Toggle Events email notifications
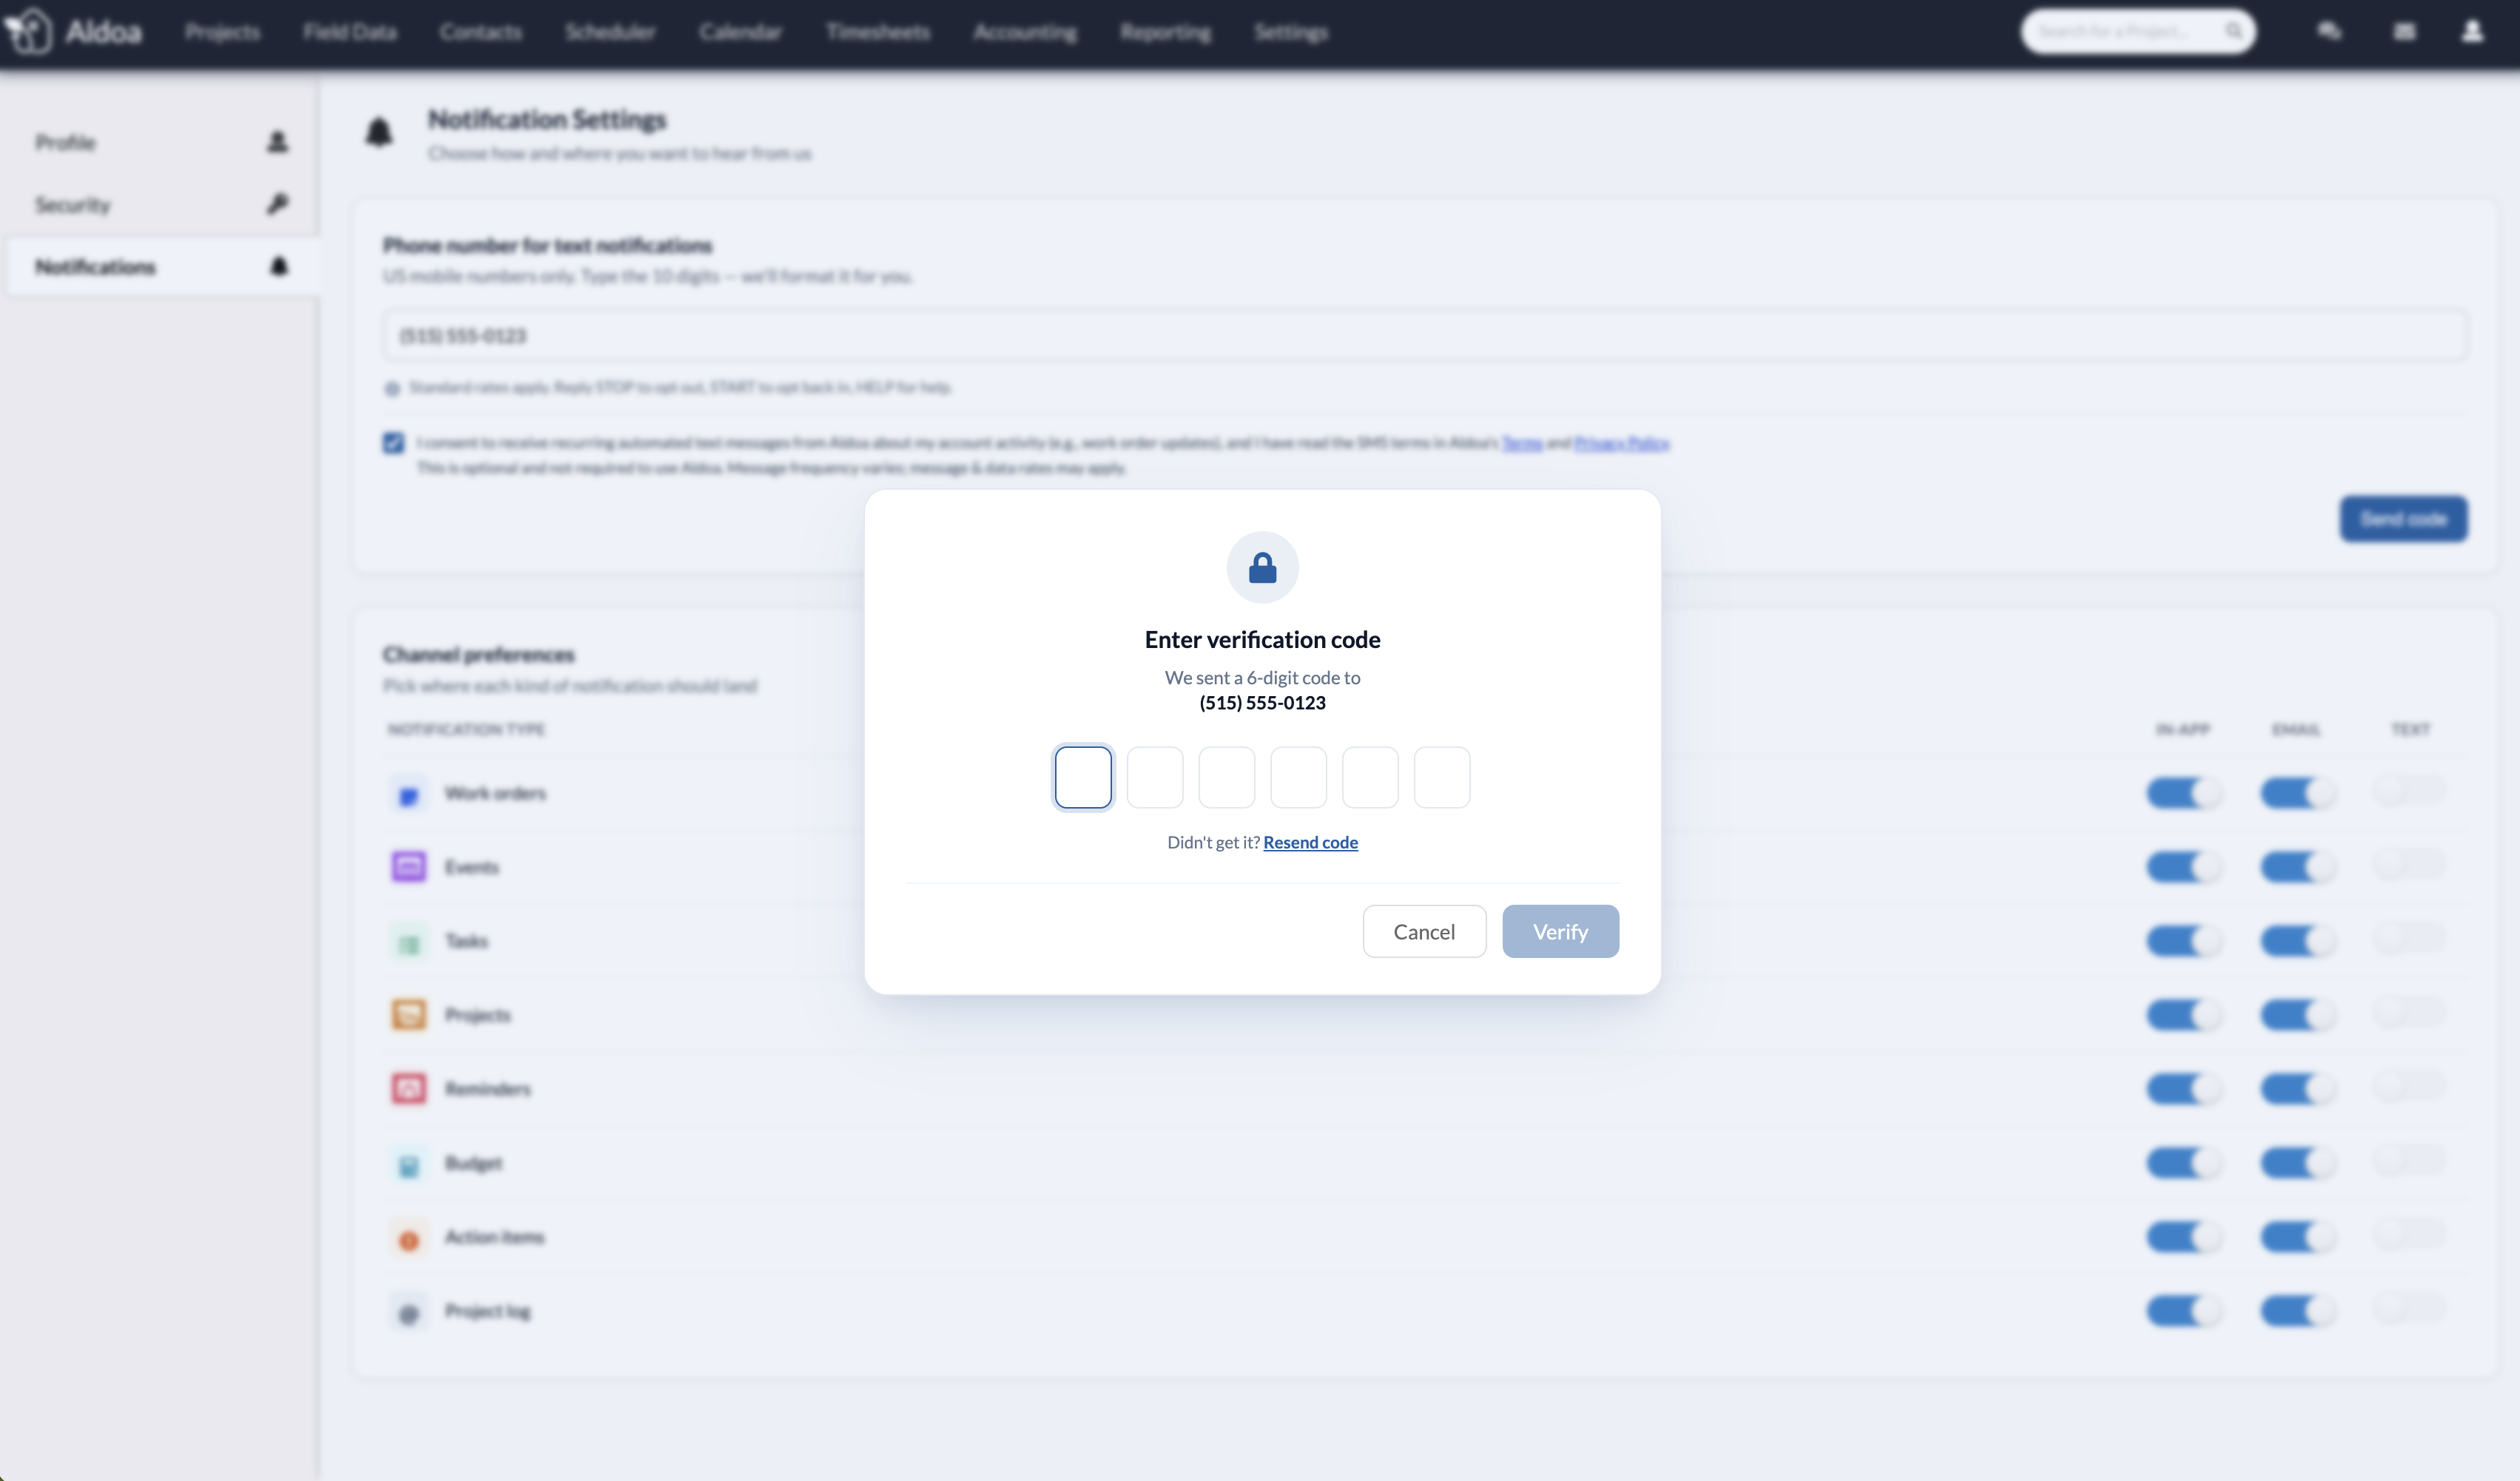Image resolution: width=2520 pixels, height=1481 pixels. click(2297, 866)
